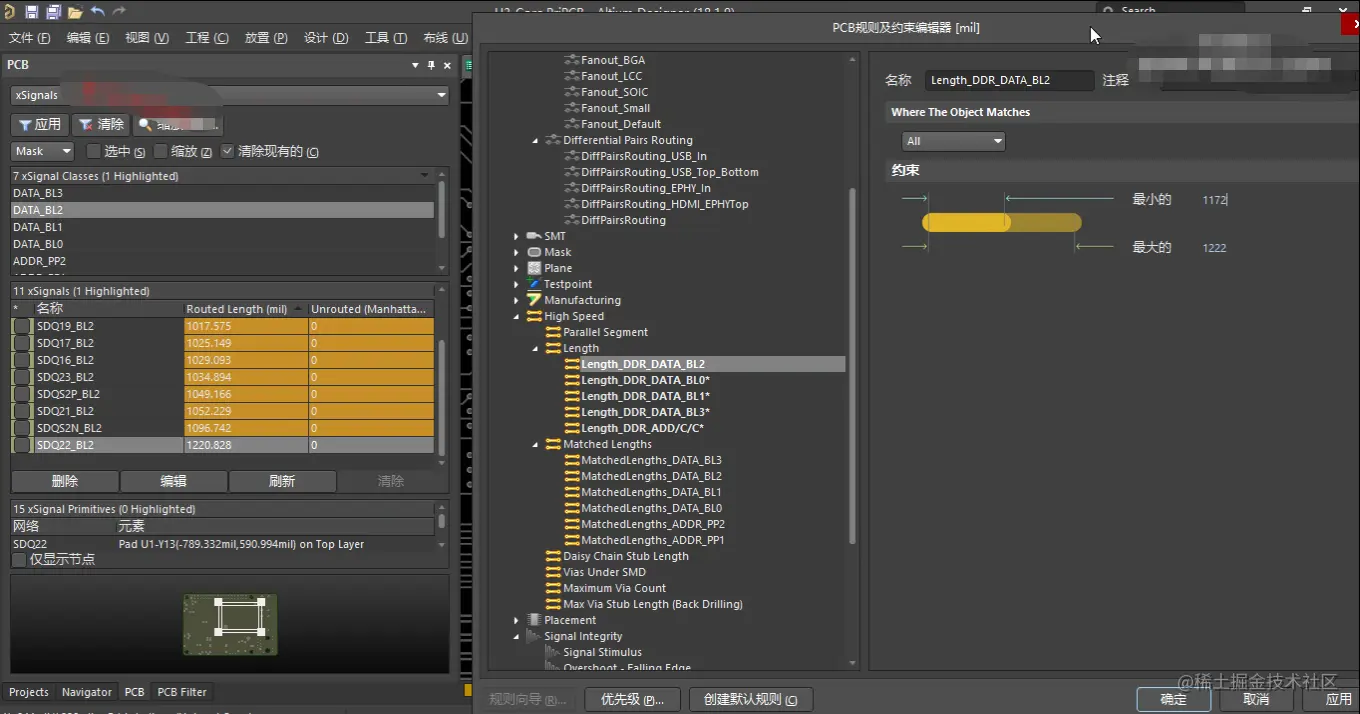Click the Open folder icon in the quick toolbar
This screenshot has width=1360, height=714.
(x=75, y=12)
